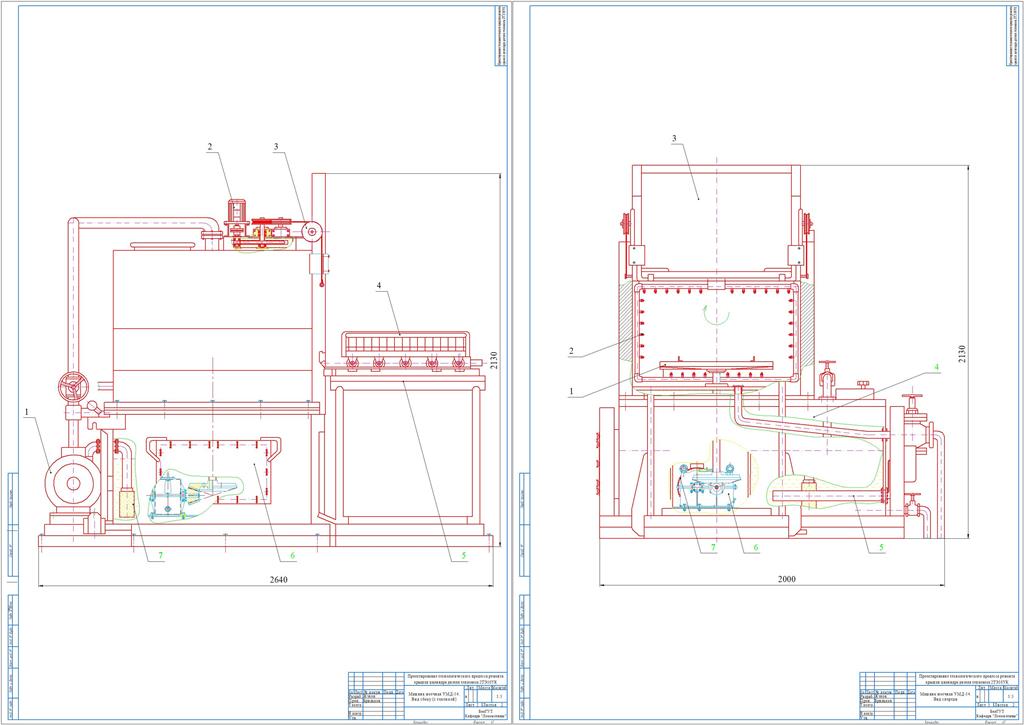Click green callout number 5 on right sheet
The width and height of the screenshot is (1024, 725).
click(881, 548)
